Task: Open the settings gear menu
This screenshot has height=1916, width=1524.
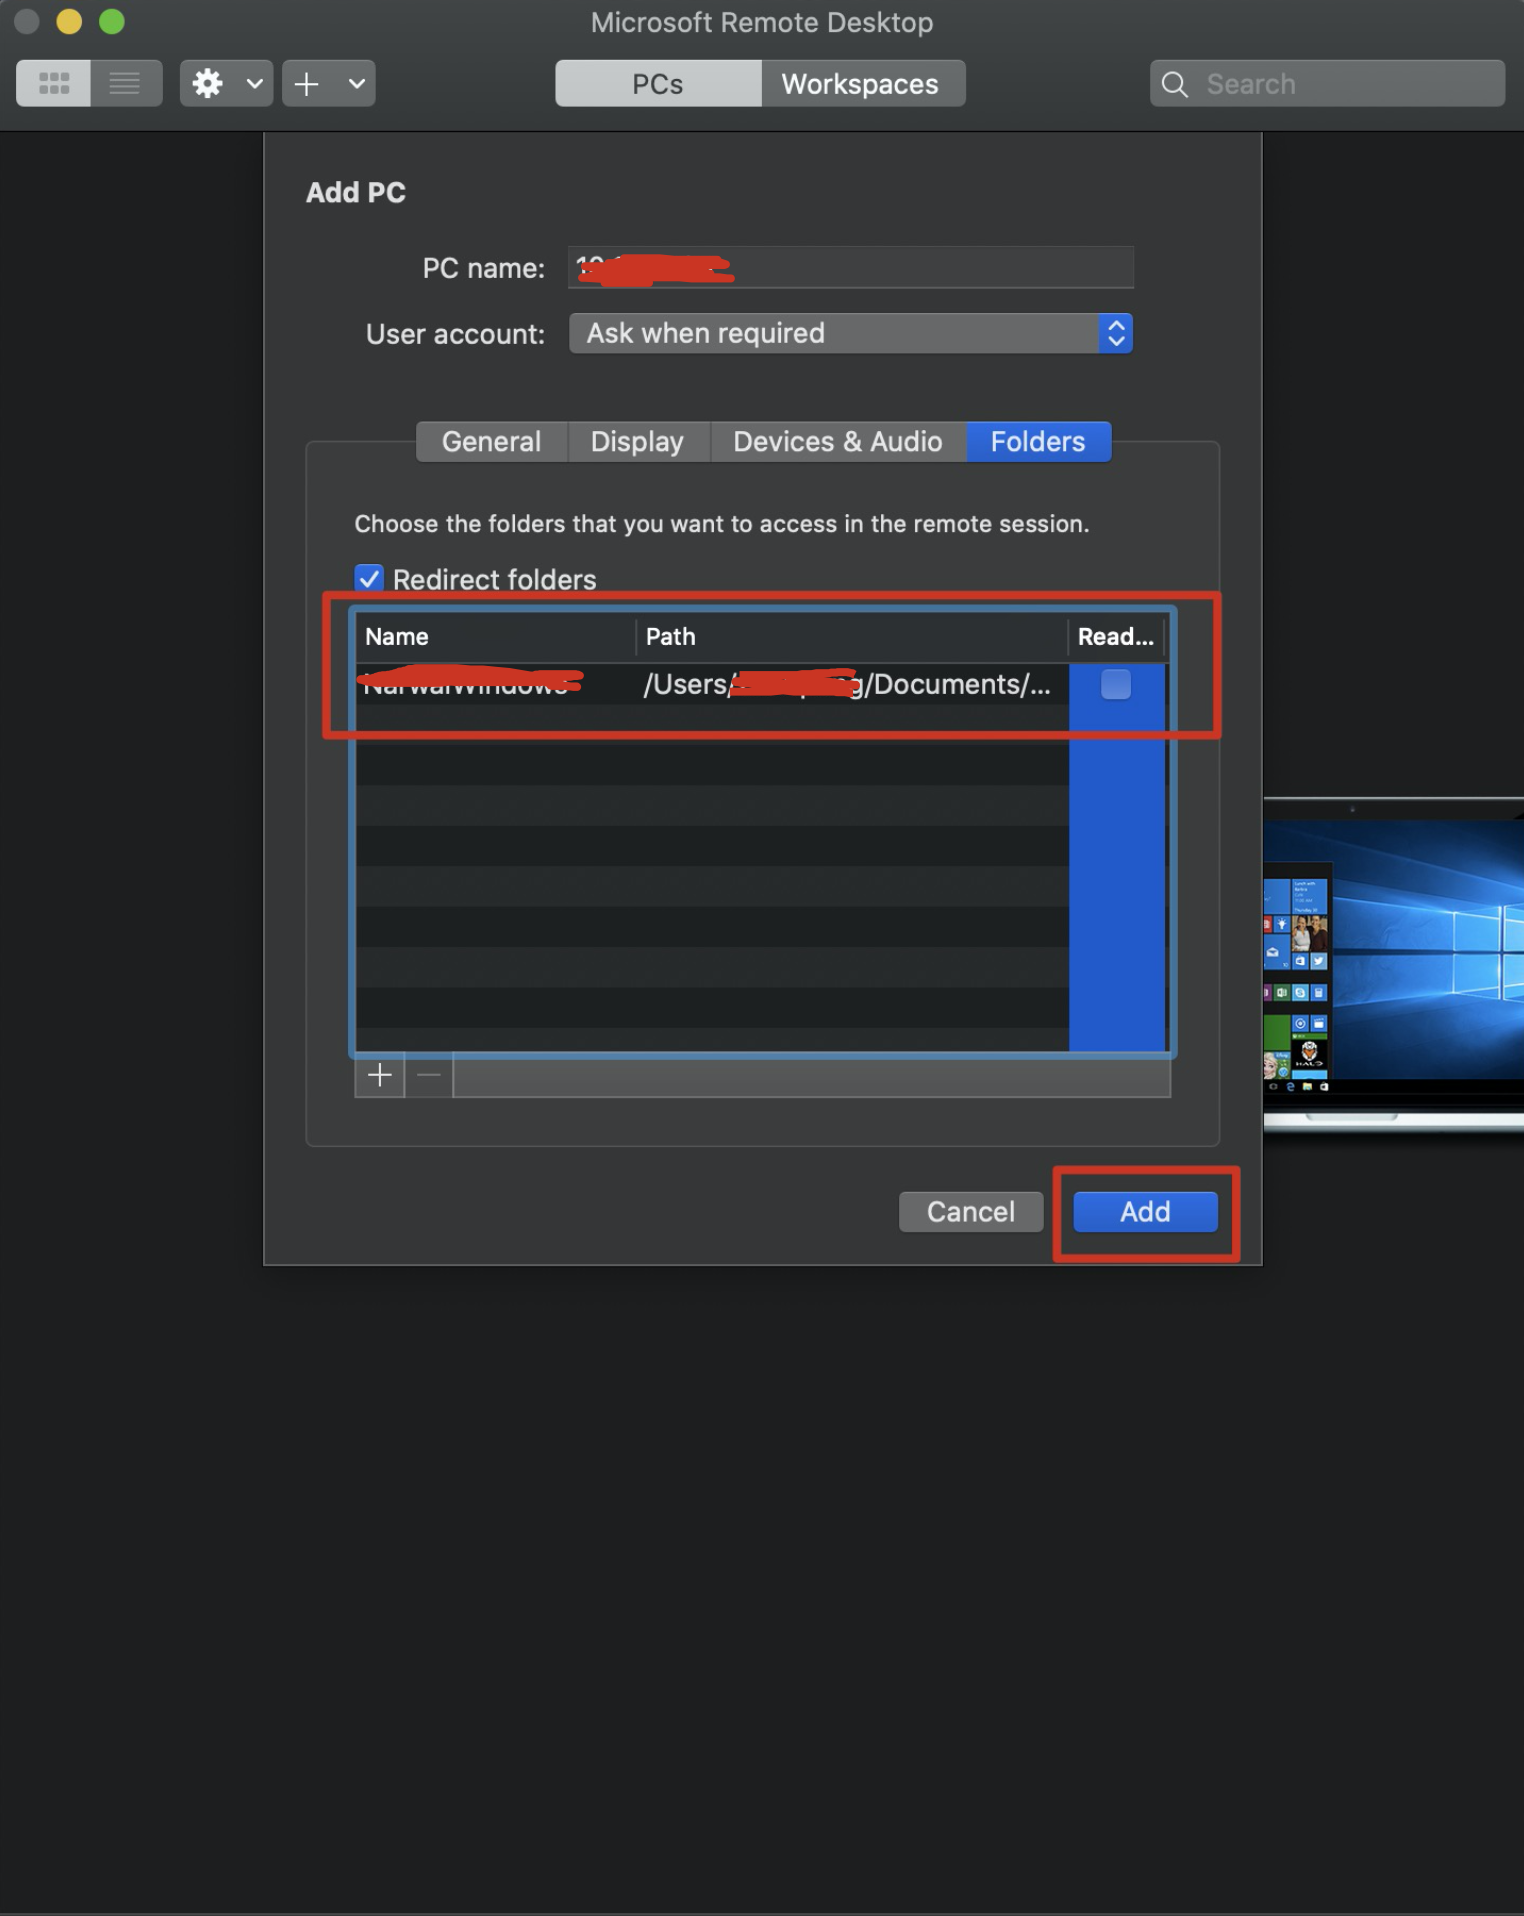Action: [x=208, y=83]
